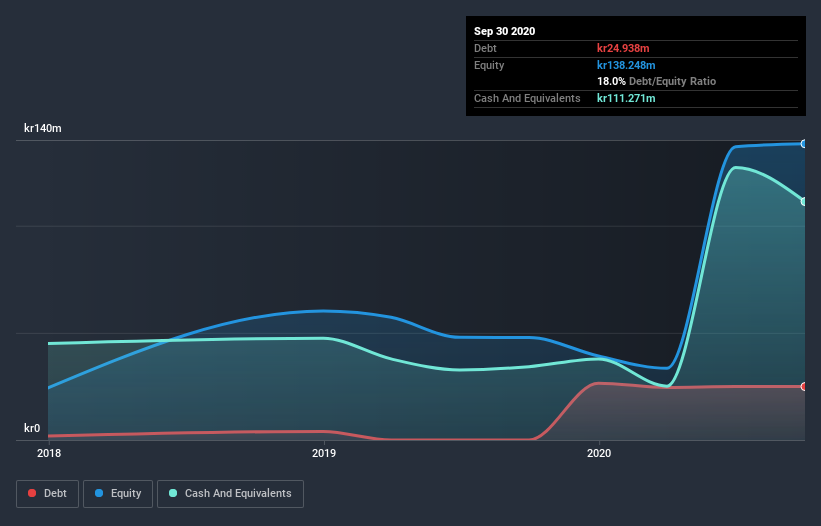Click the Sep 30 2020 tooltip date

[504, 31]
